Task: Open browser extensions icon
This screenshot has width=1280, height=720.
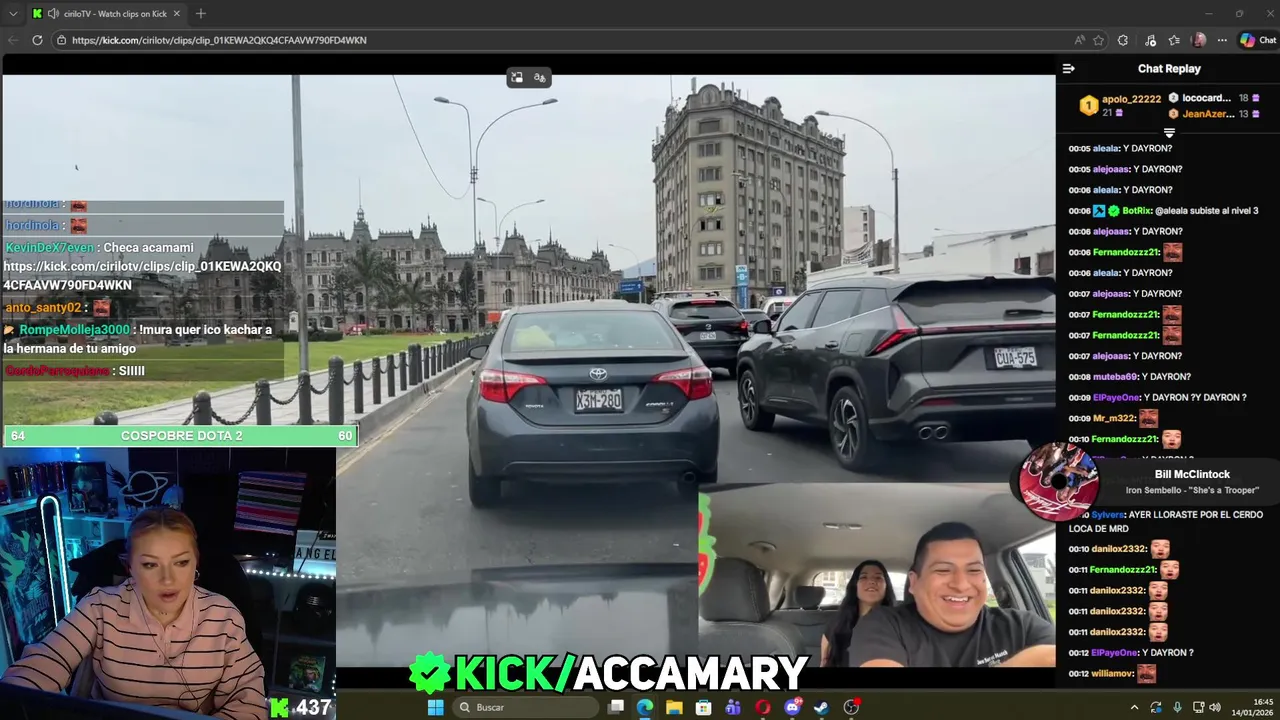Action: point(1123,40)
